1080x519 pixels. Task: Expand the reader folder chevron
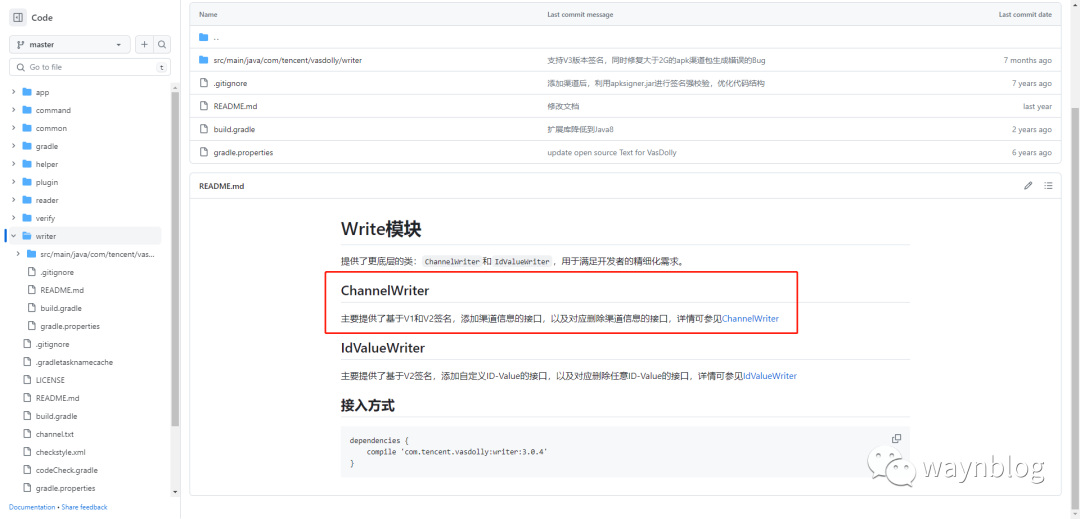coord(13,200)
